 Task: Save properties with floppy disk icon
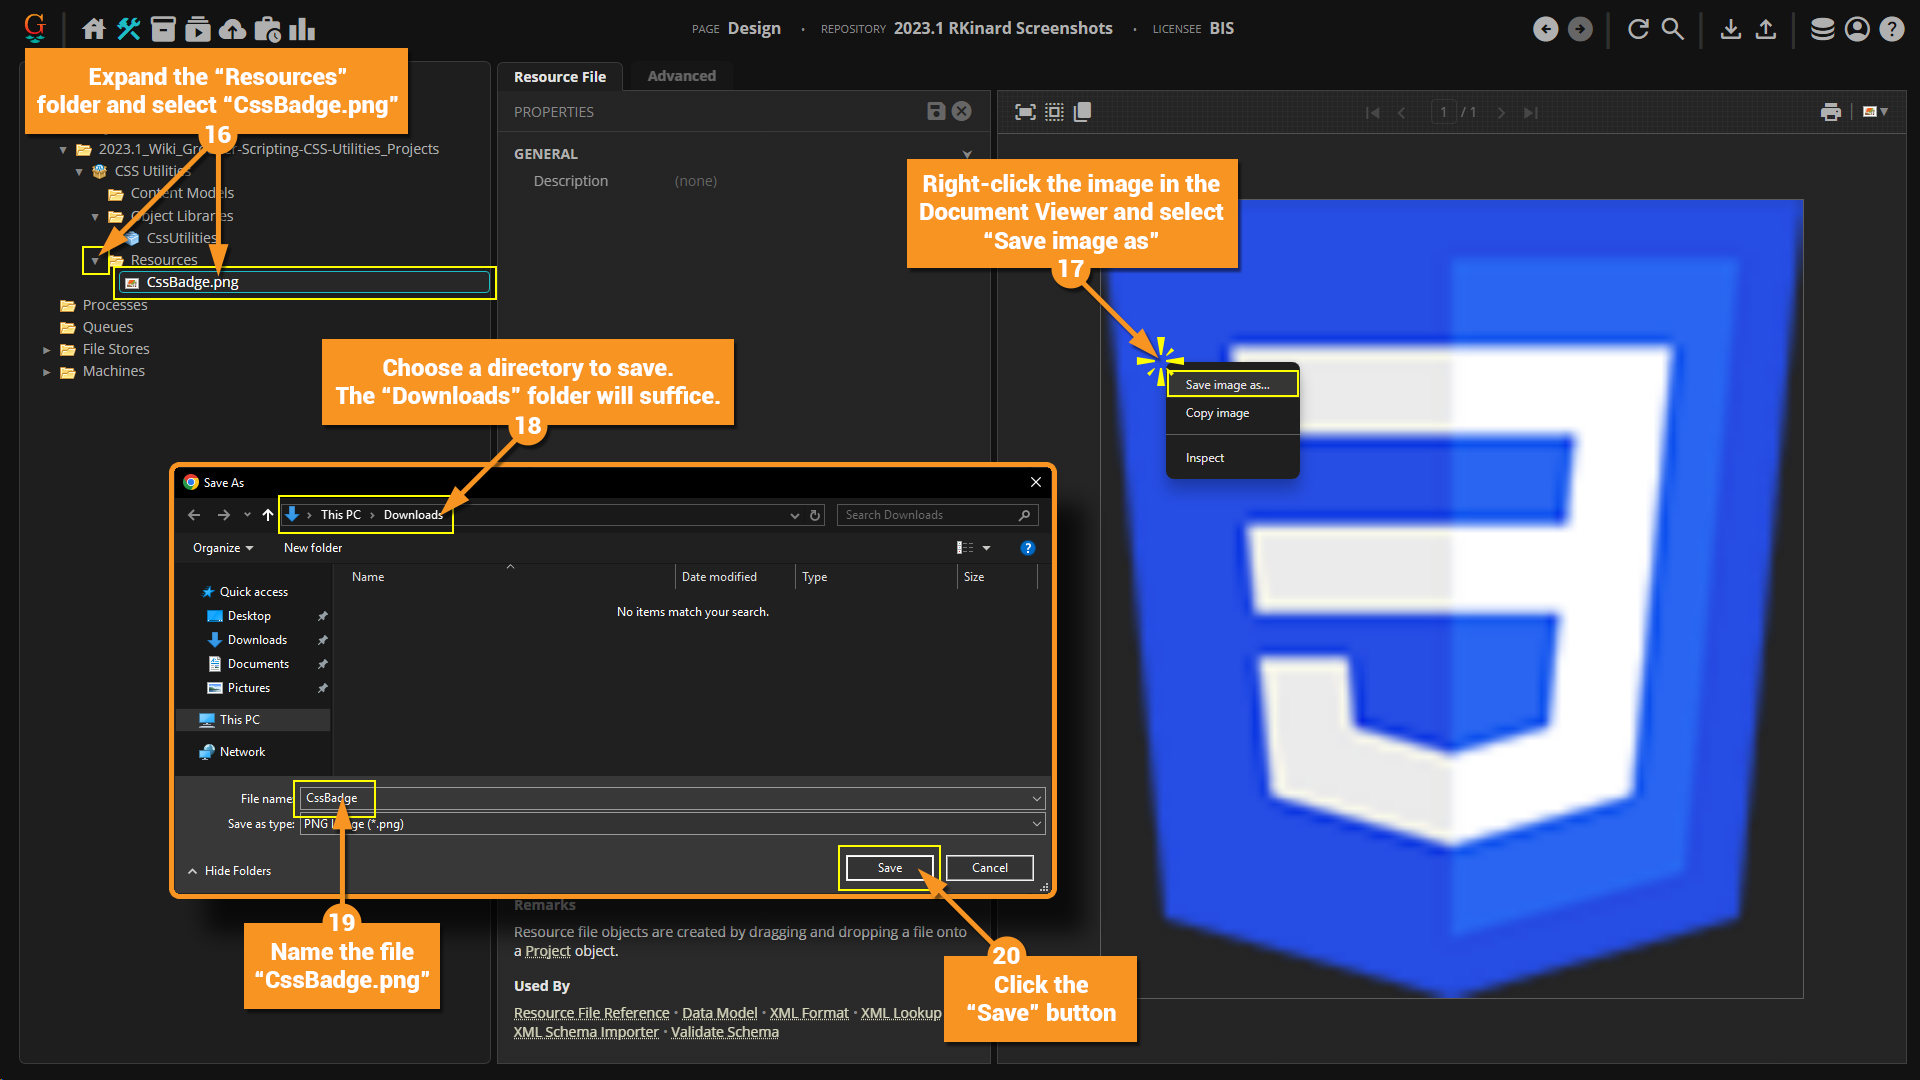pos(936,111)
